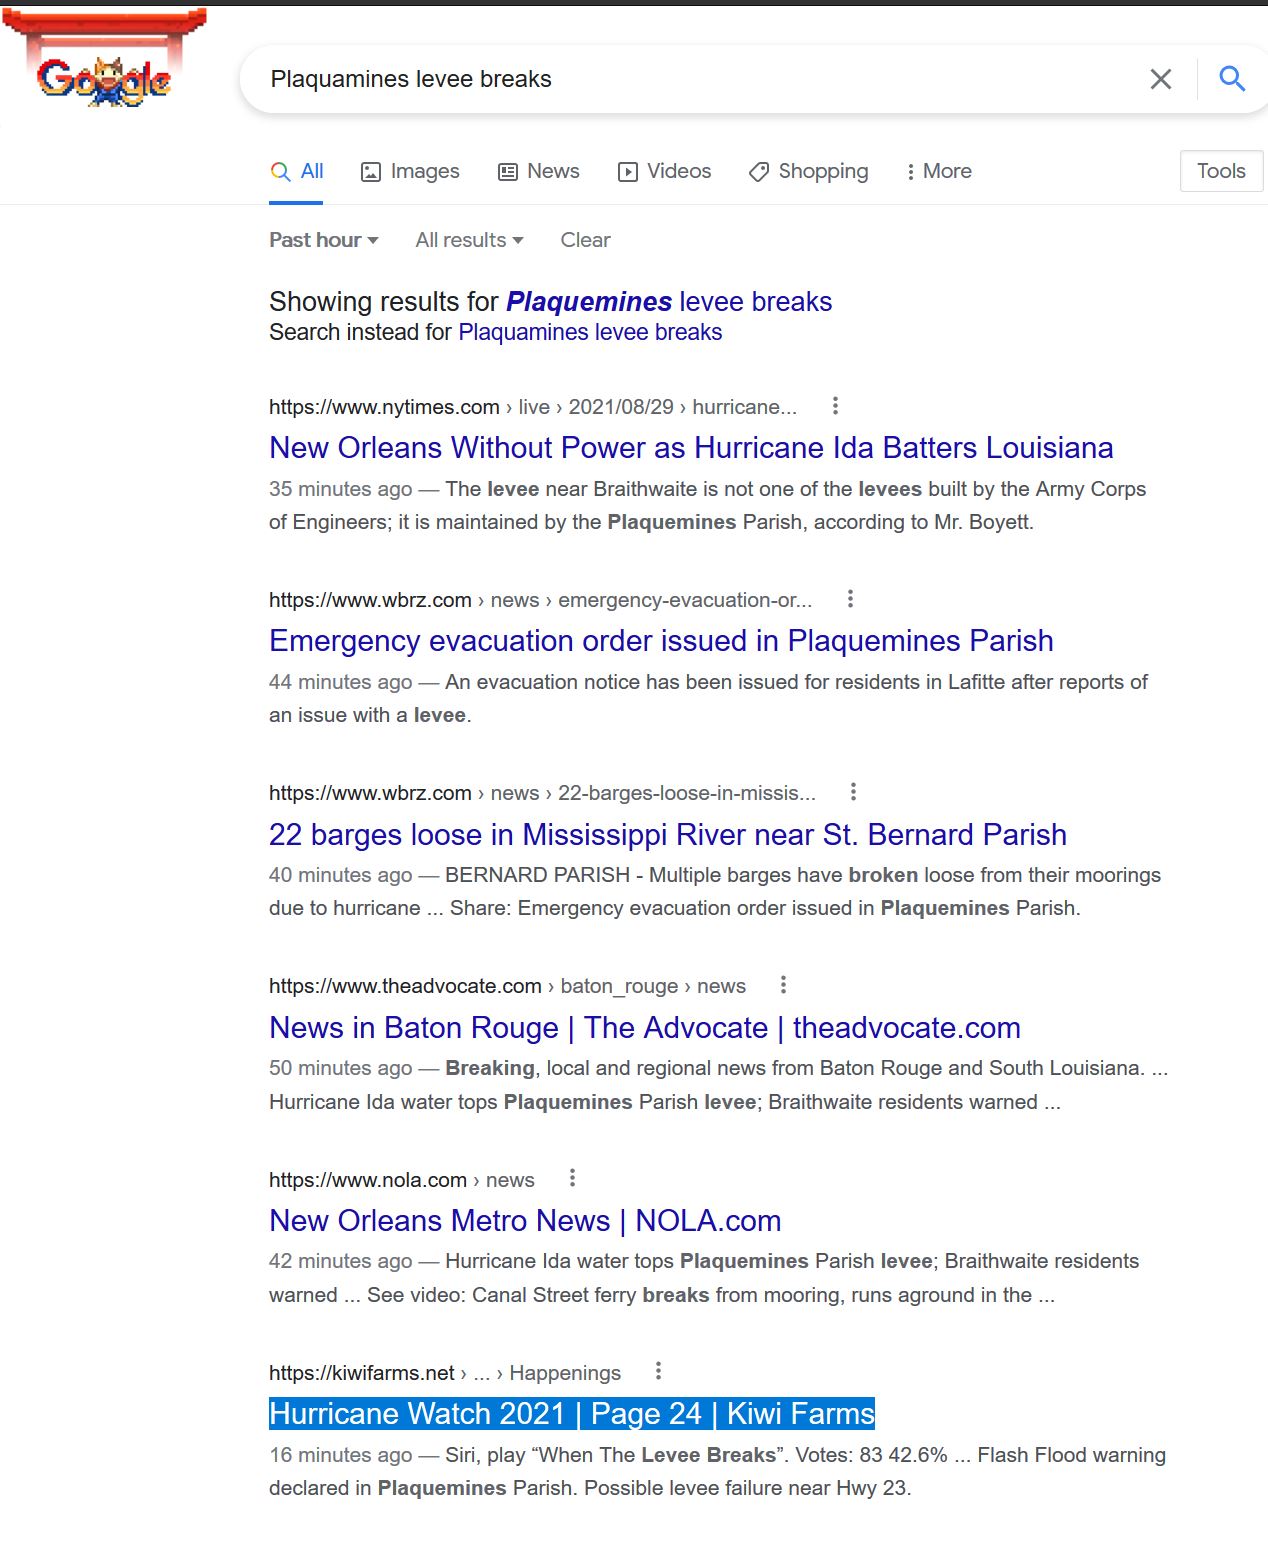Click the theadvocate.com baton_rouge URL breadcrumb
This screenshot has width=1268, height=1548.
[x=507, y=986]
